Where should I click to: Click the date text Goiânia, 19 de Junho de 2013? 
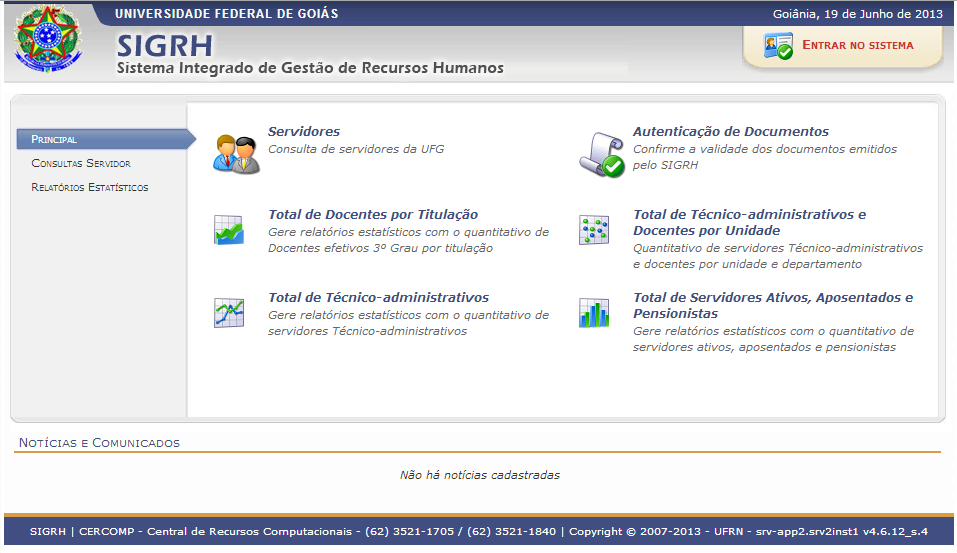coord(858,14)
